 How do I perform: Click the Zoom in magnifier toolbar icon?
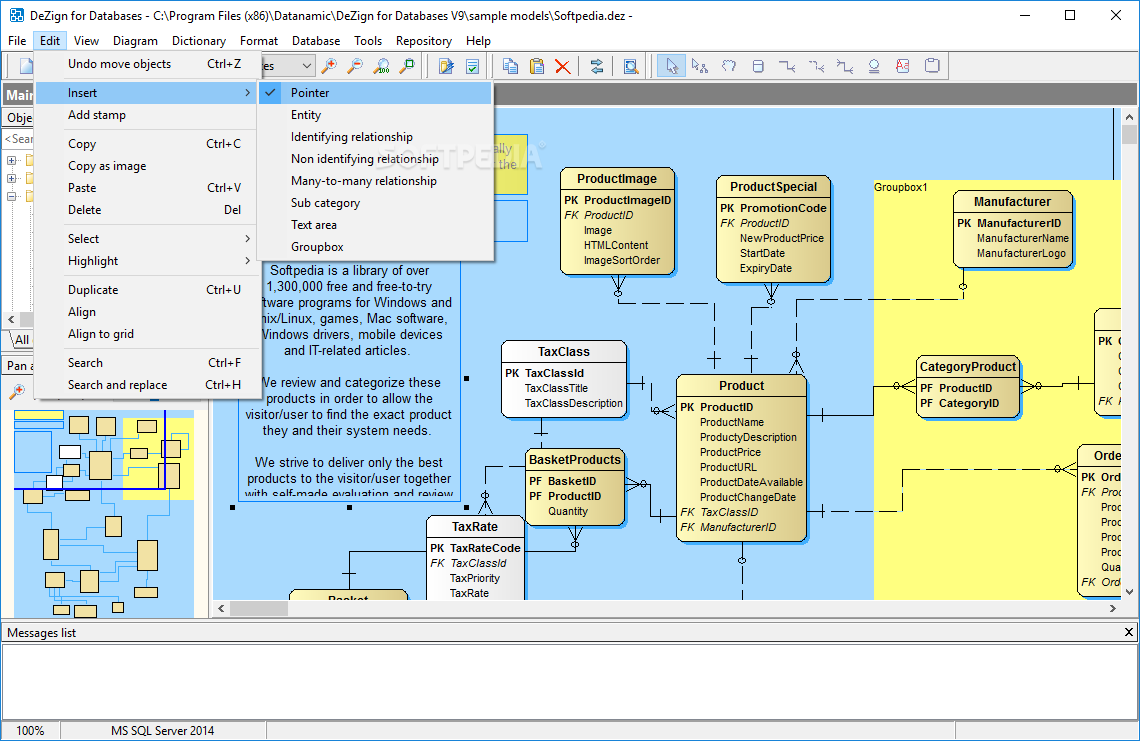[x=329, y=66]
